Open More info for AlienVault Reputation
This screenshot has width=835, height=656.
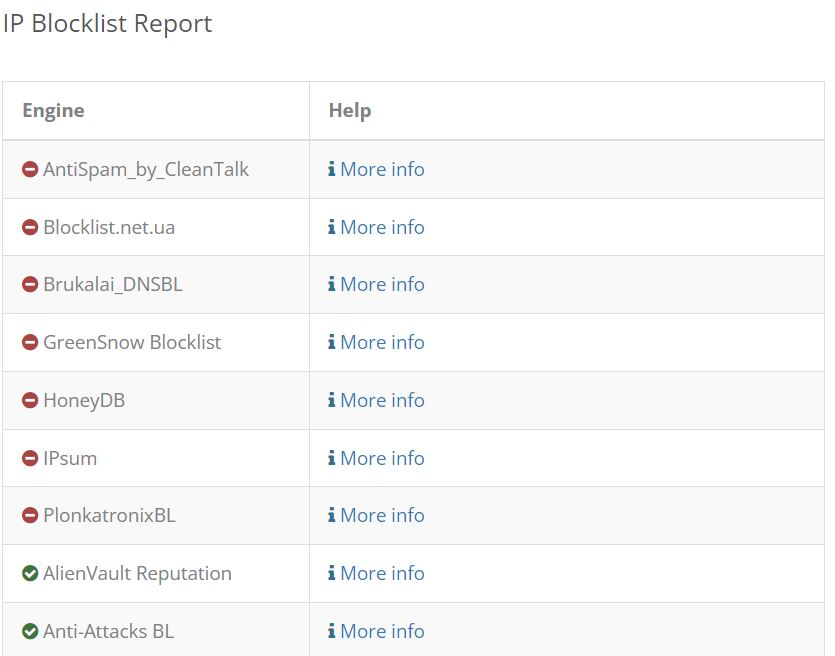pyautogui.click(x=382, y=573)
